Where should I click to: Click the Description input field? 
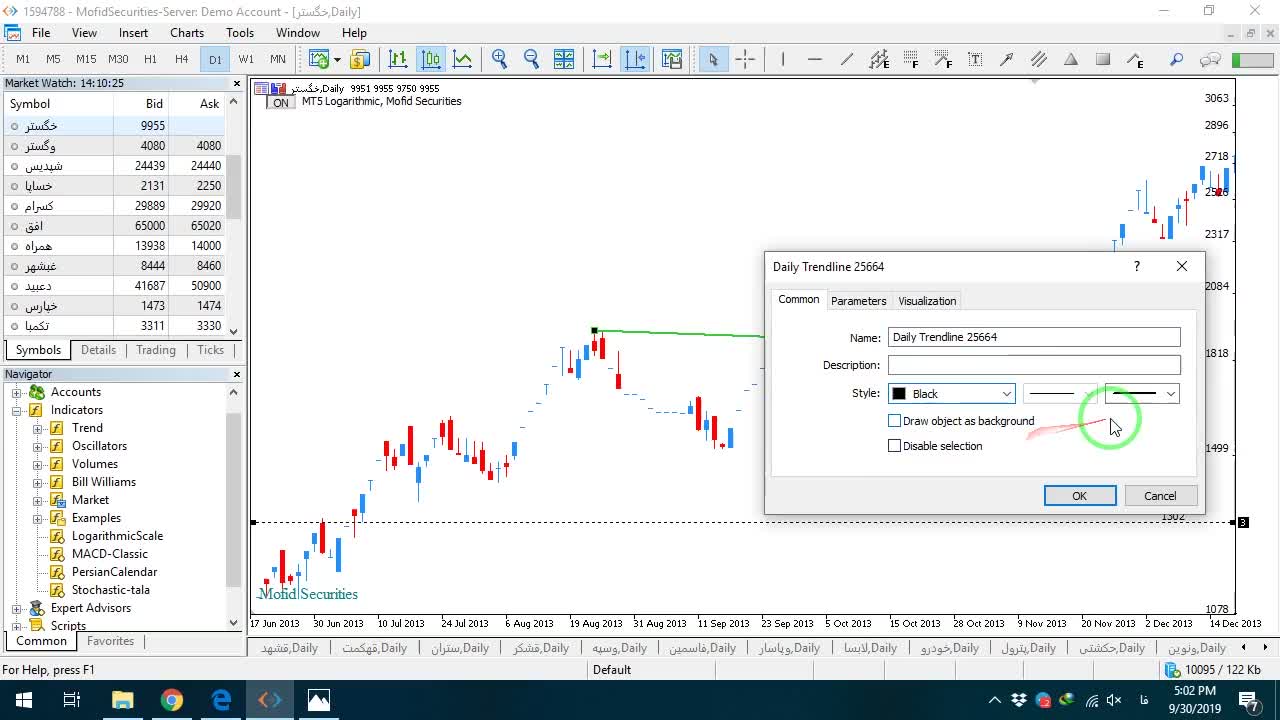coord(1034,365)
